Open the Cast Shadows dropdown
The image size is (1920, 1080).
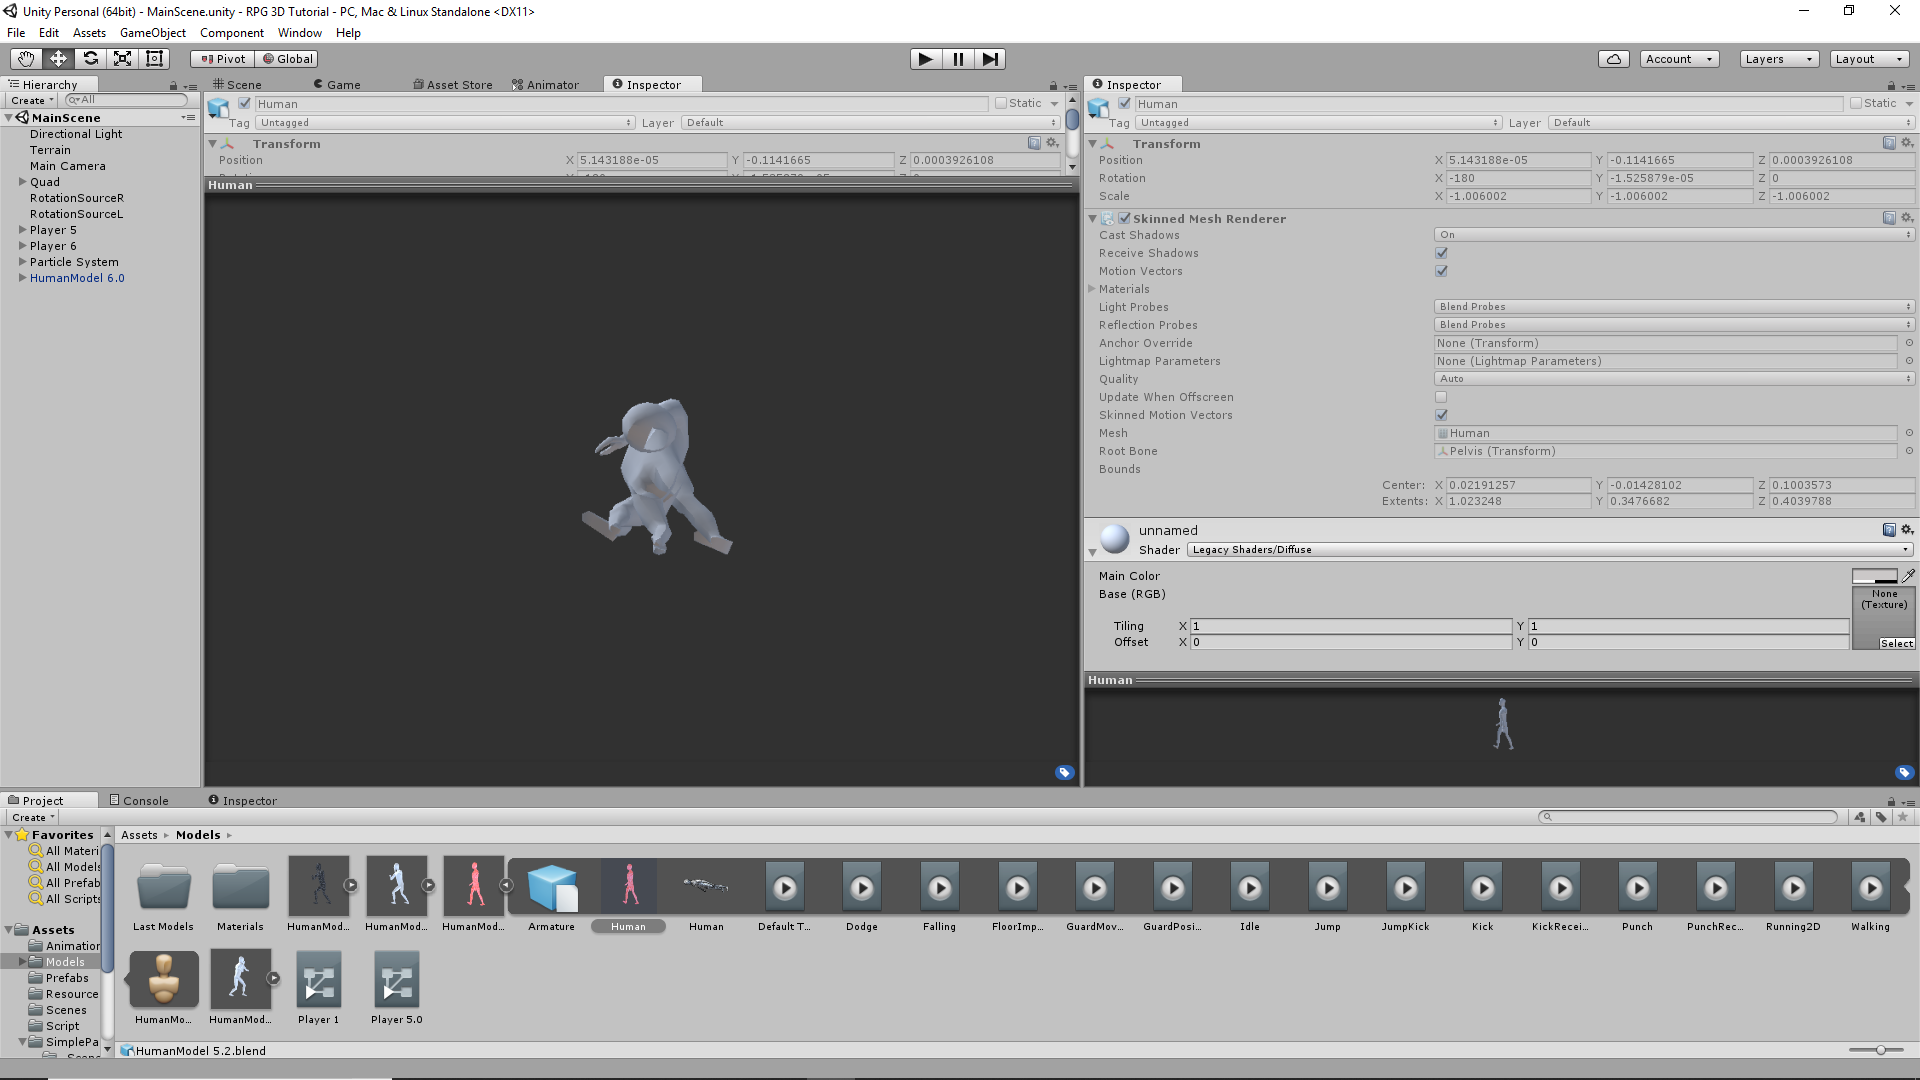[x=1673, y=235]
